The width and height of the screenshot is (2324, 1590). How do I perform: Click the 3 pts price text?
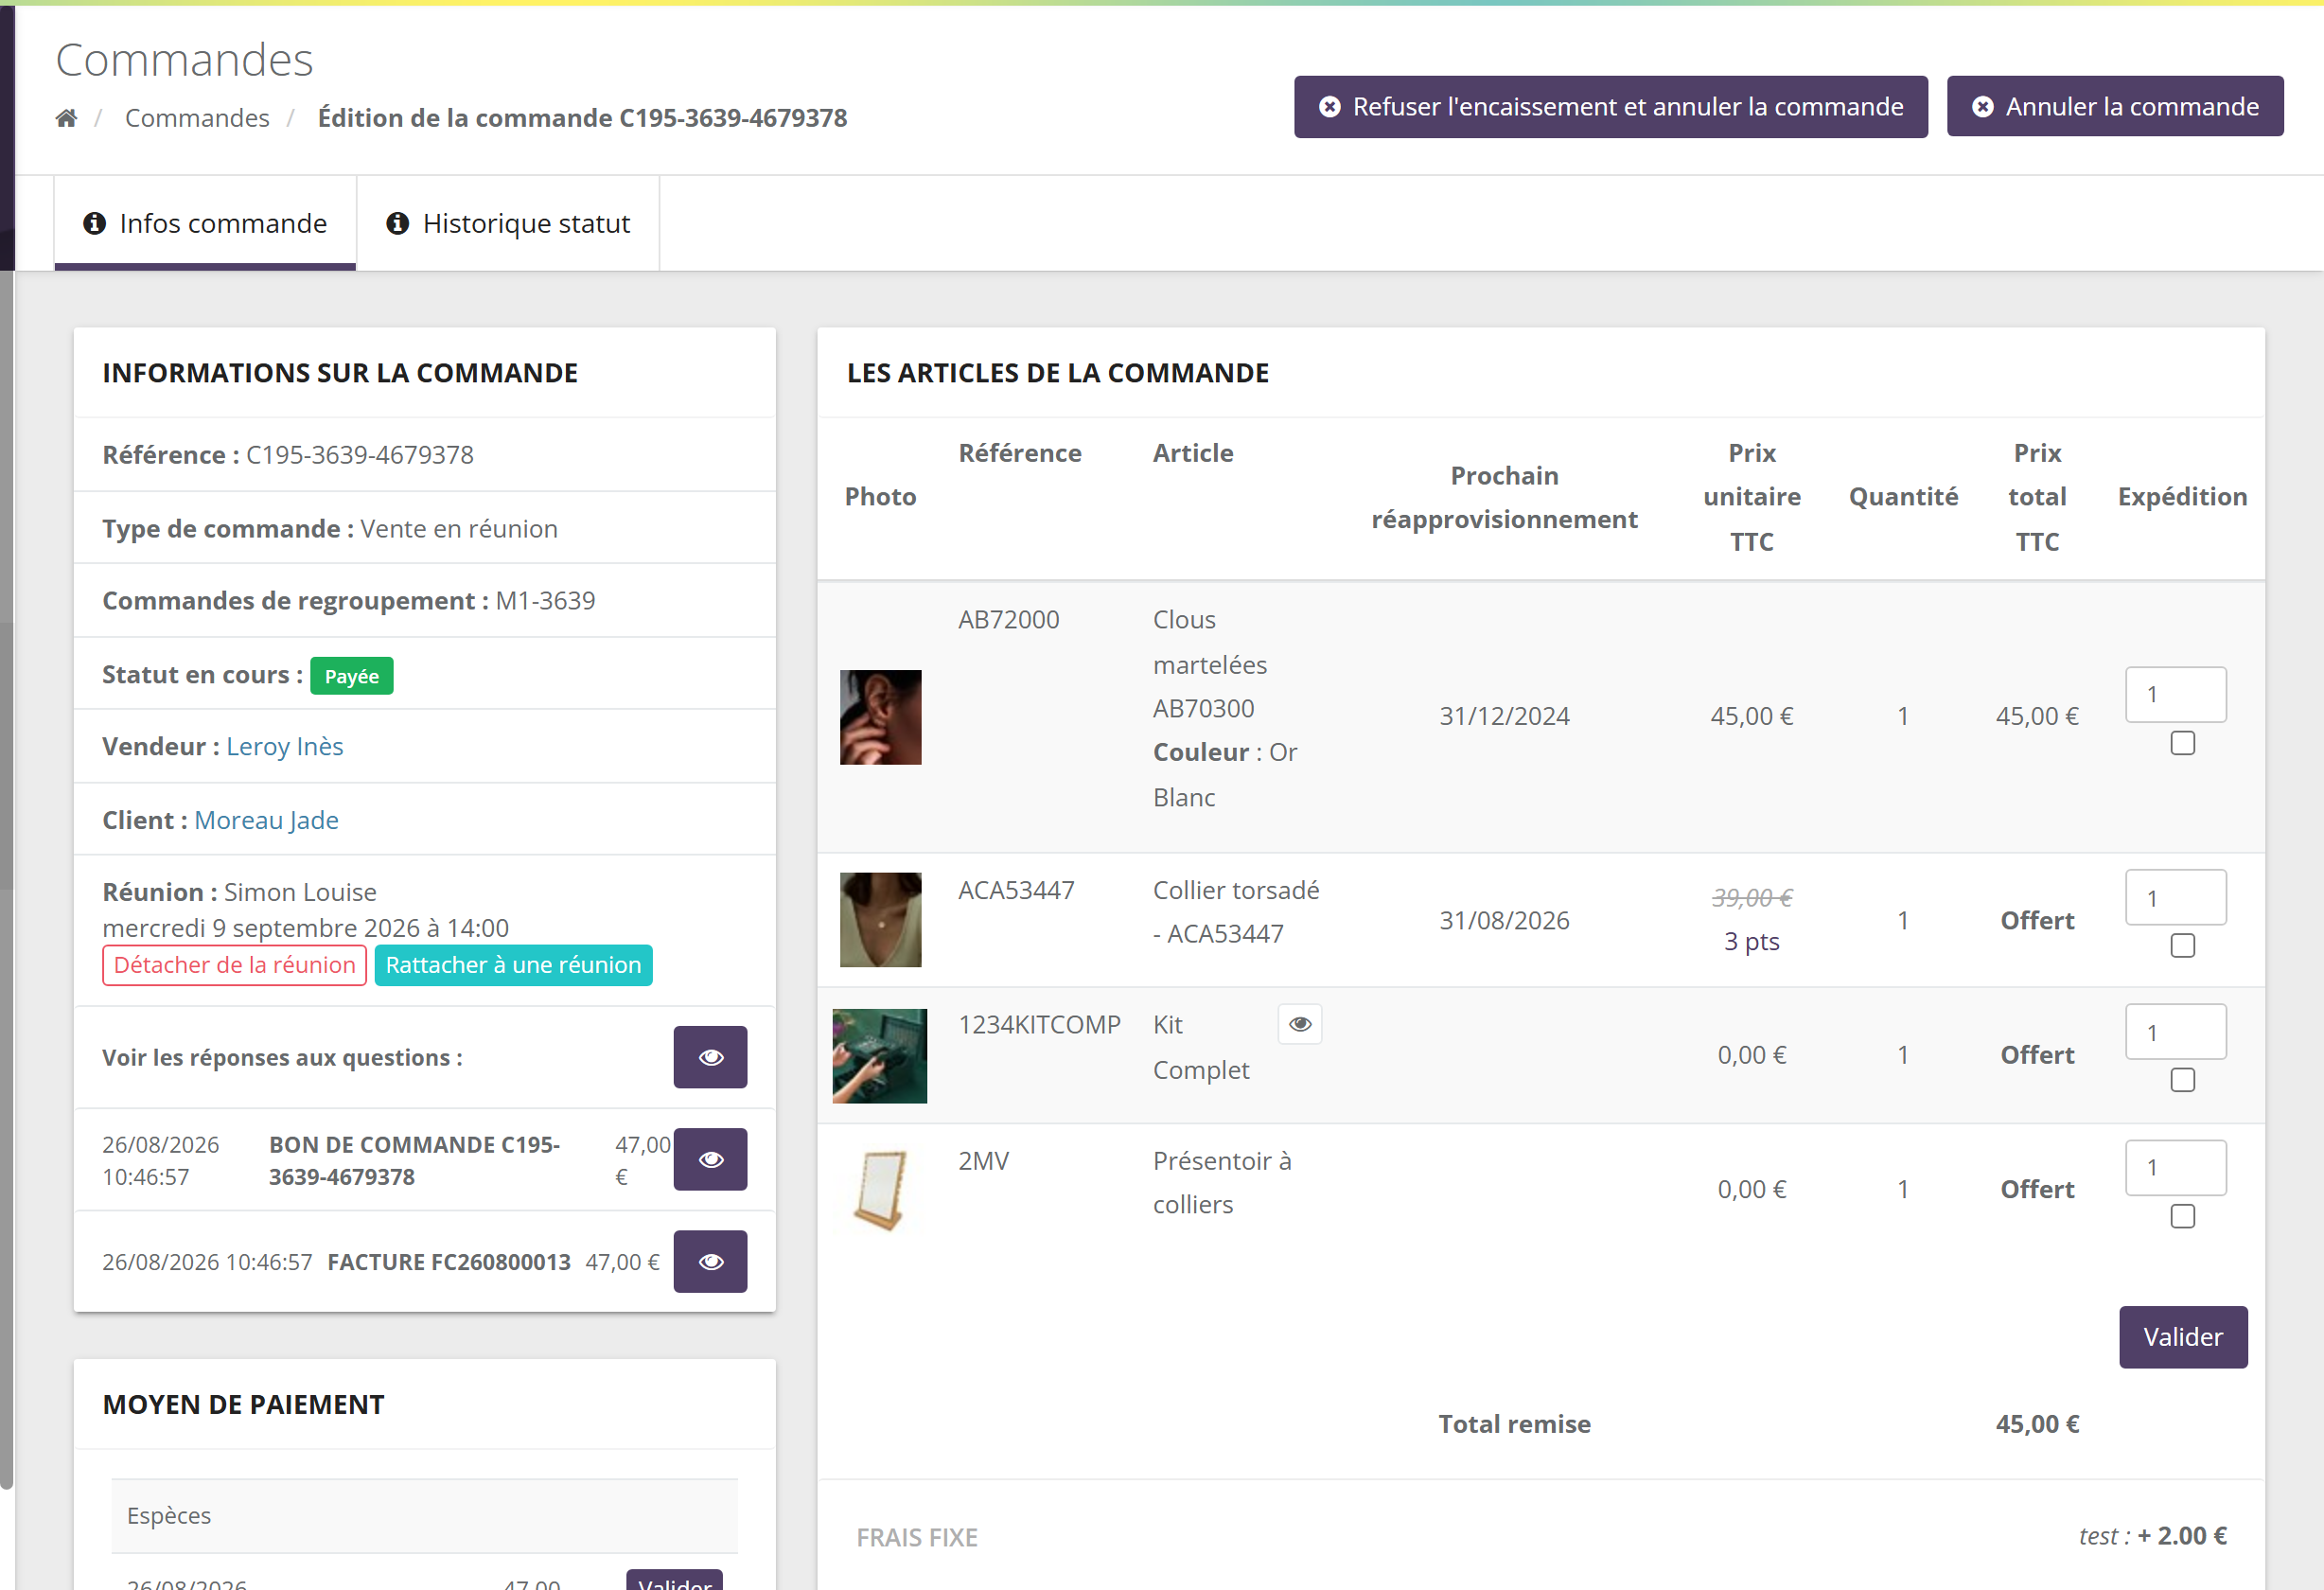pos(1752,941)
